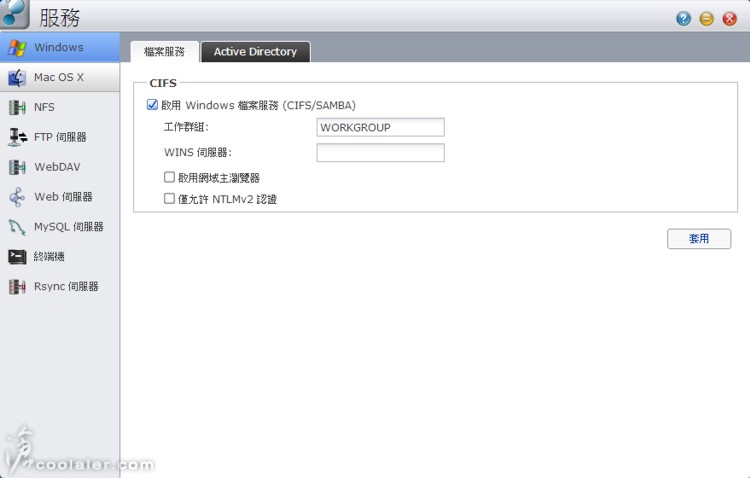Select WebDAV label in sidebar
Image resolution: width=750 pixels, height=478 pixels.
57,167
